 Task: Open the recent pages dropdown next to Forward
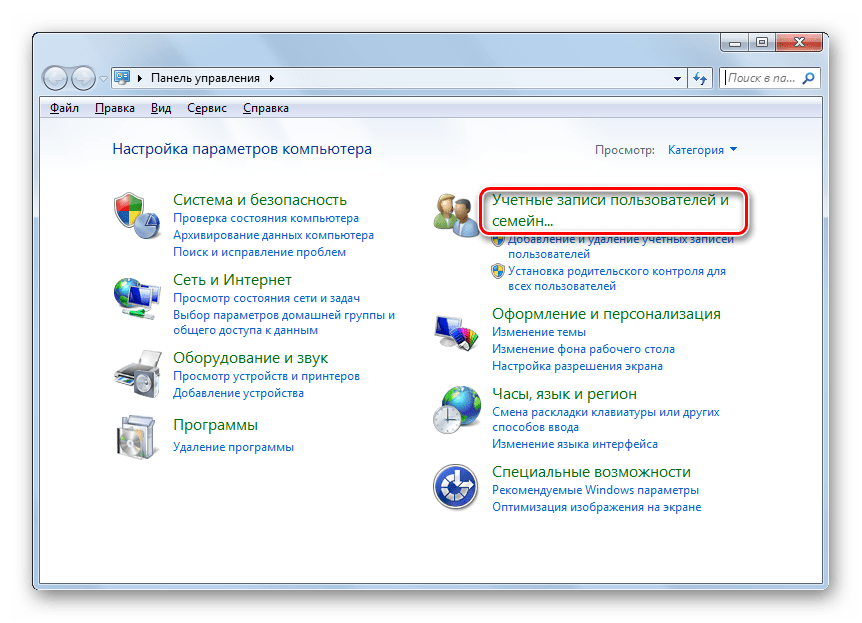103,79
